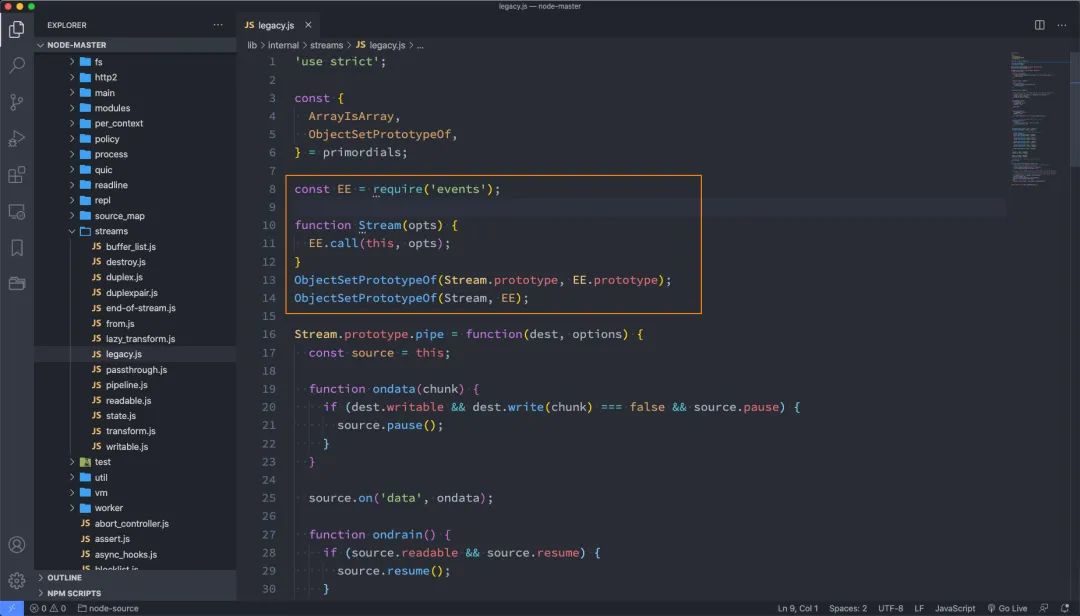Collapse the NODE-MASTER section
1080x616 pixels.
135,45
